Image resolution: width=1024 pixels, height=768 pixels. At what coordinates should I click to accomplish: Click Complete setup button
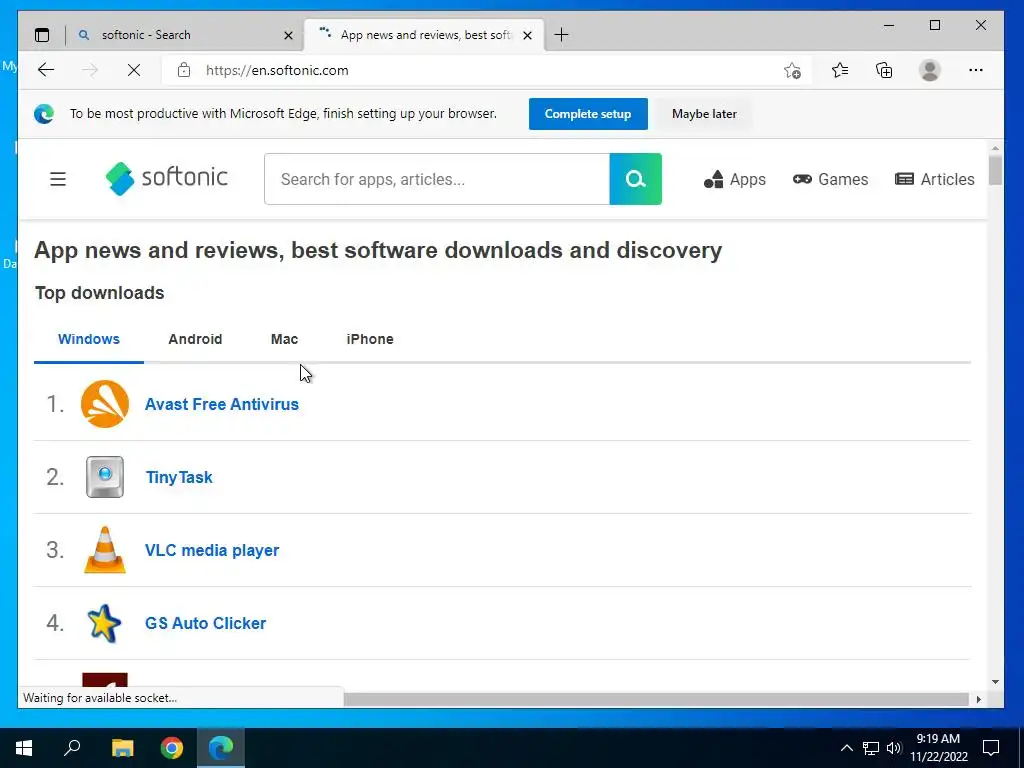(588, 114)
